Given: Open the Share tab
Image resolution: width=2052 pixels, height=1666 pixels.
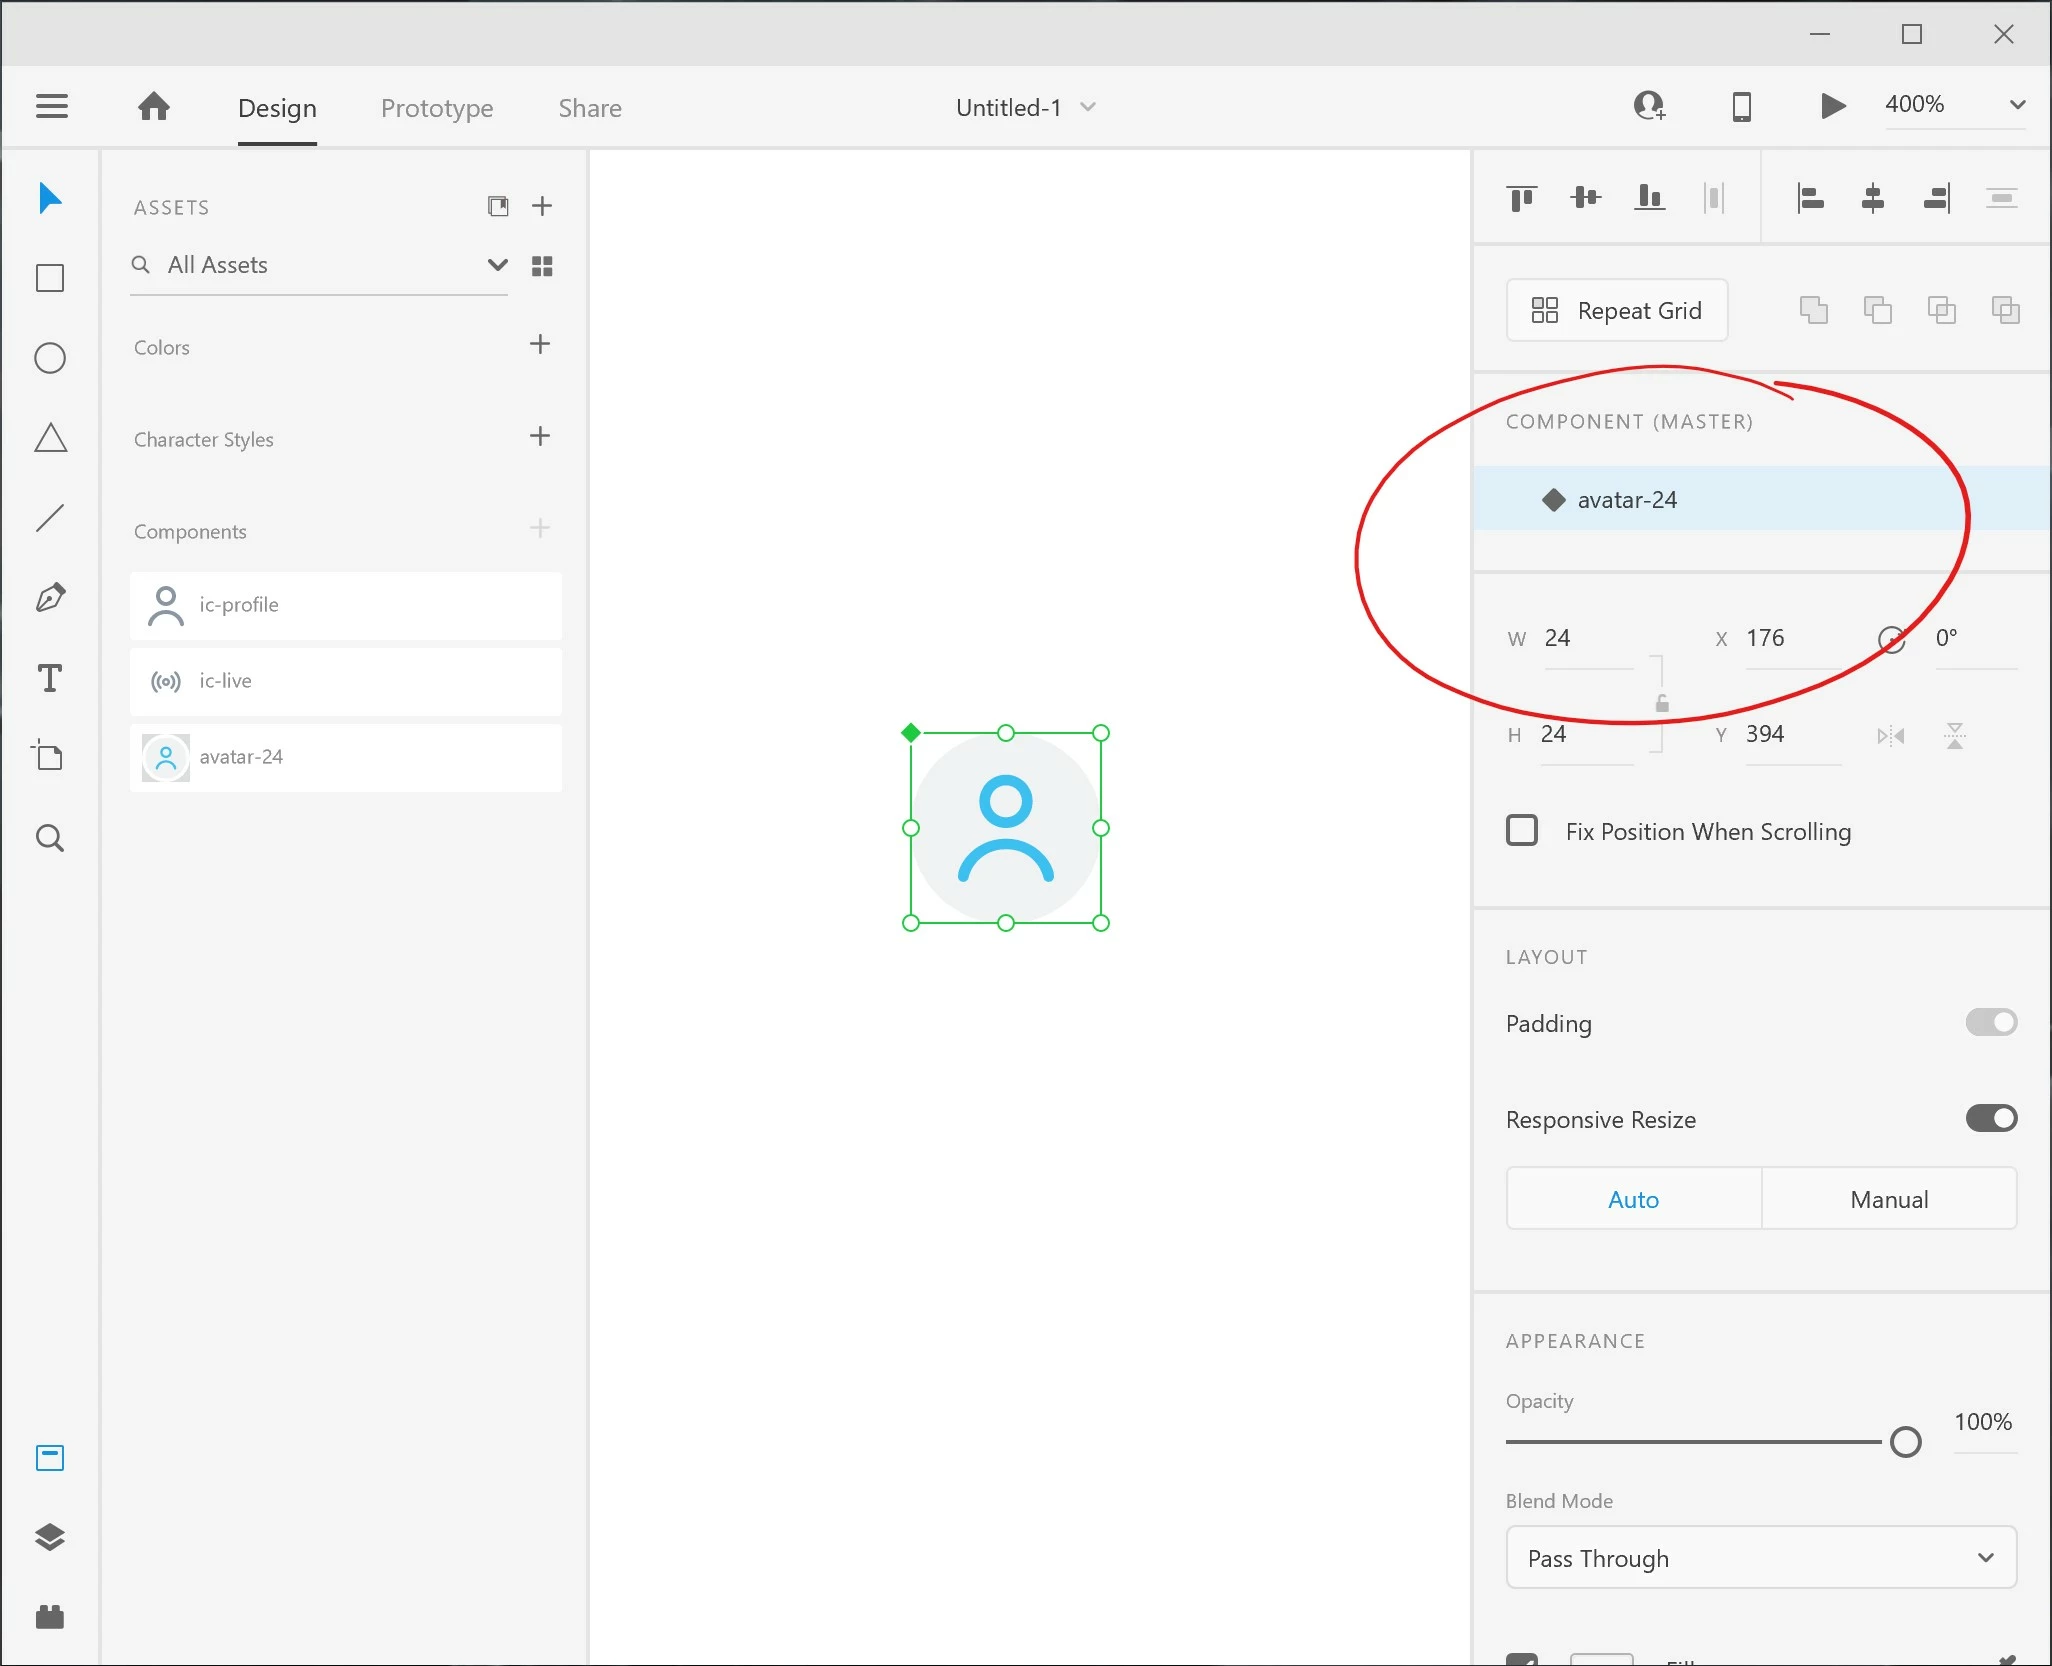Looking at the screenshot, I should (x=590, y=108).
